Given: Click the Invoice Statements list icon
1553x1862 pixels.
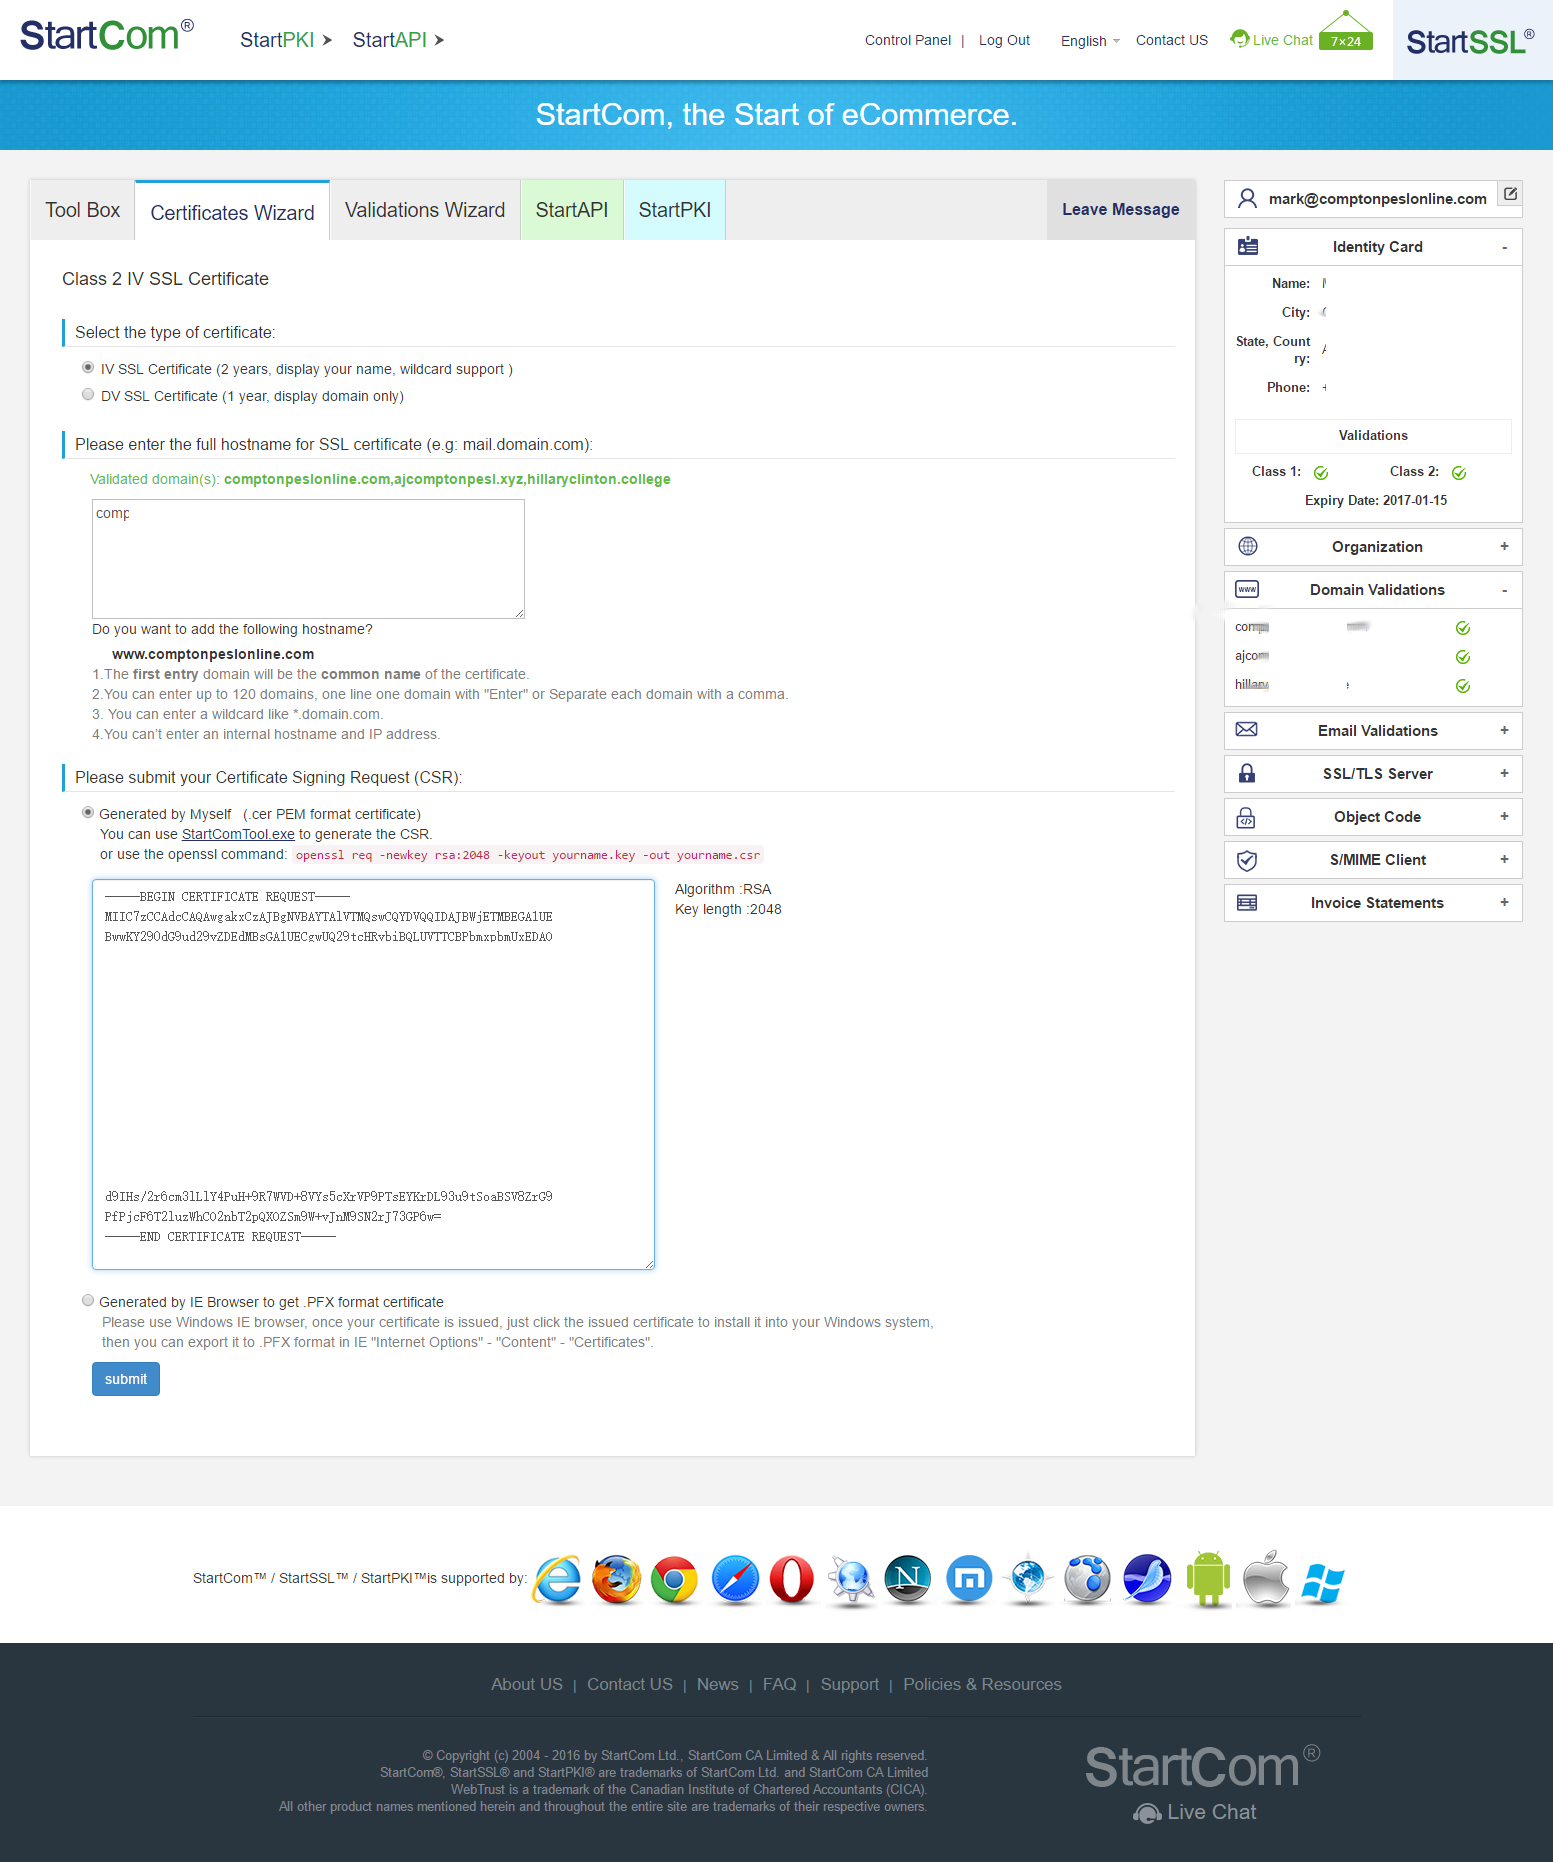Looking at the screenshot, I should click(x=1247, y=903).
